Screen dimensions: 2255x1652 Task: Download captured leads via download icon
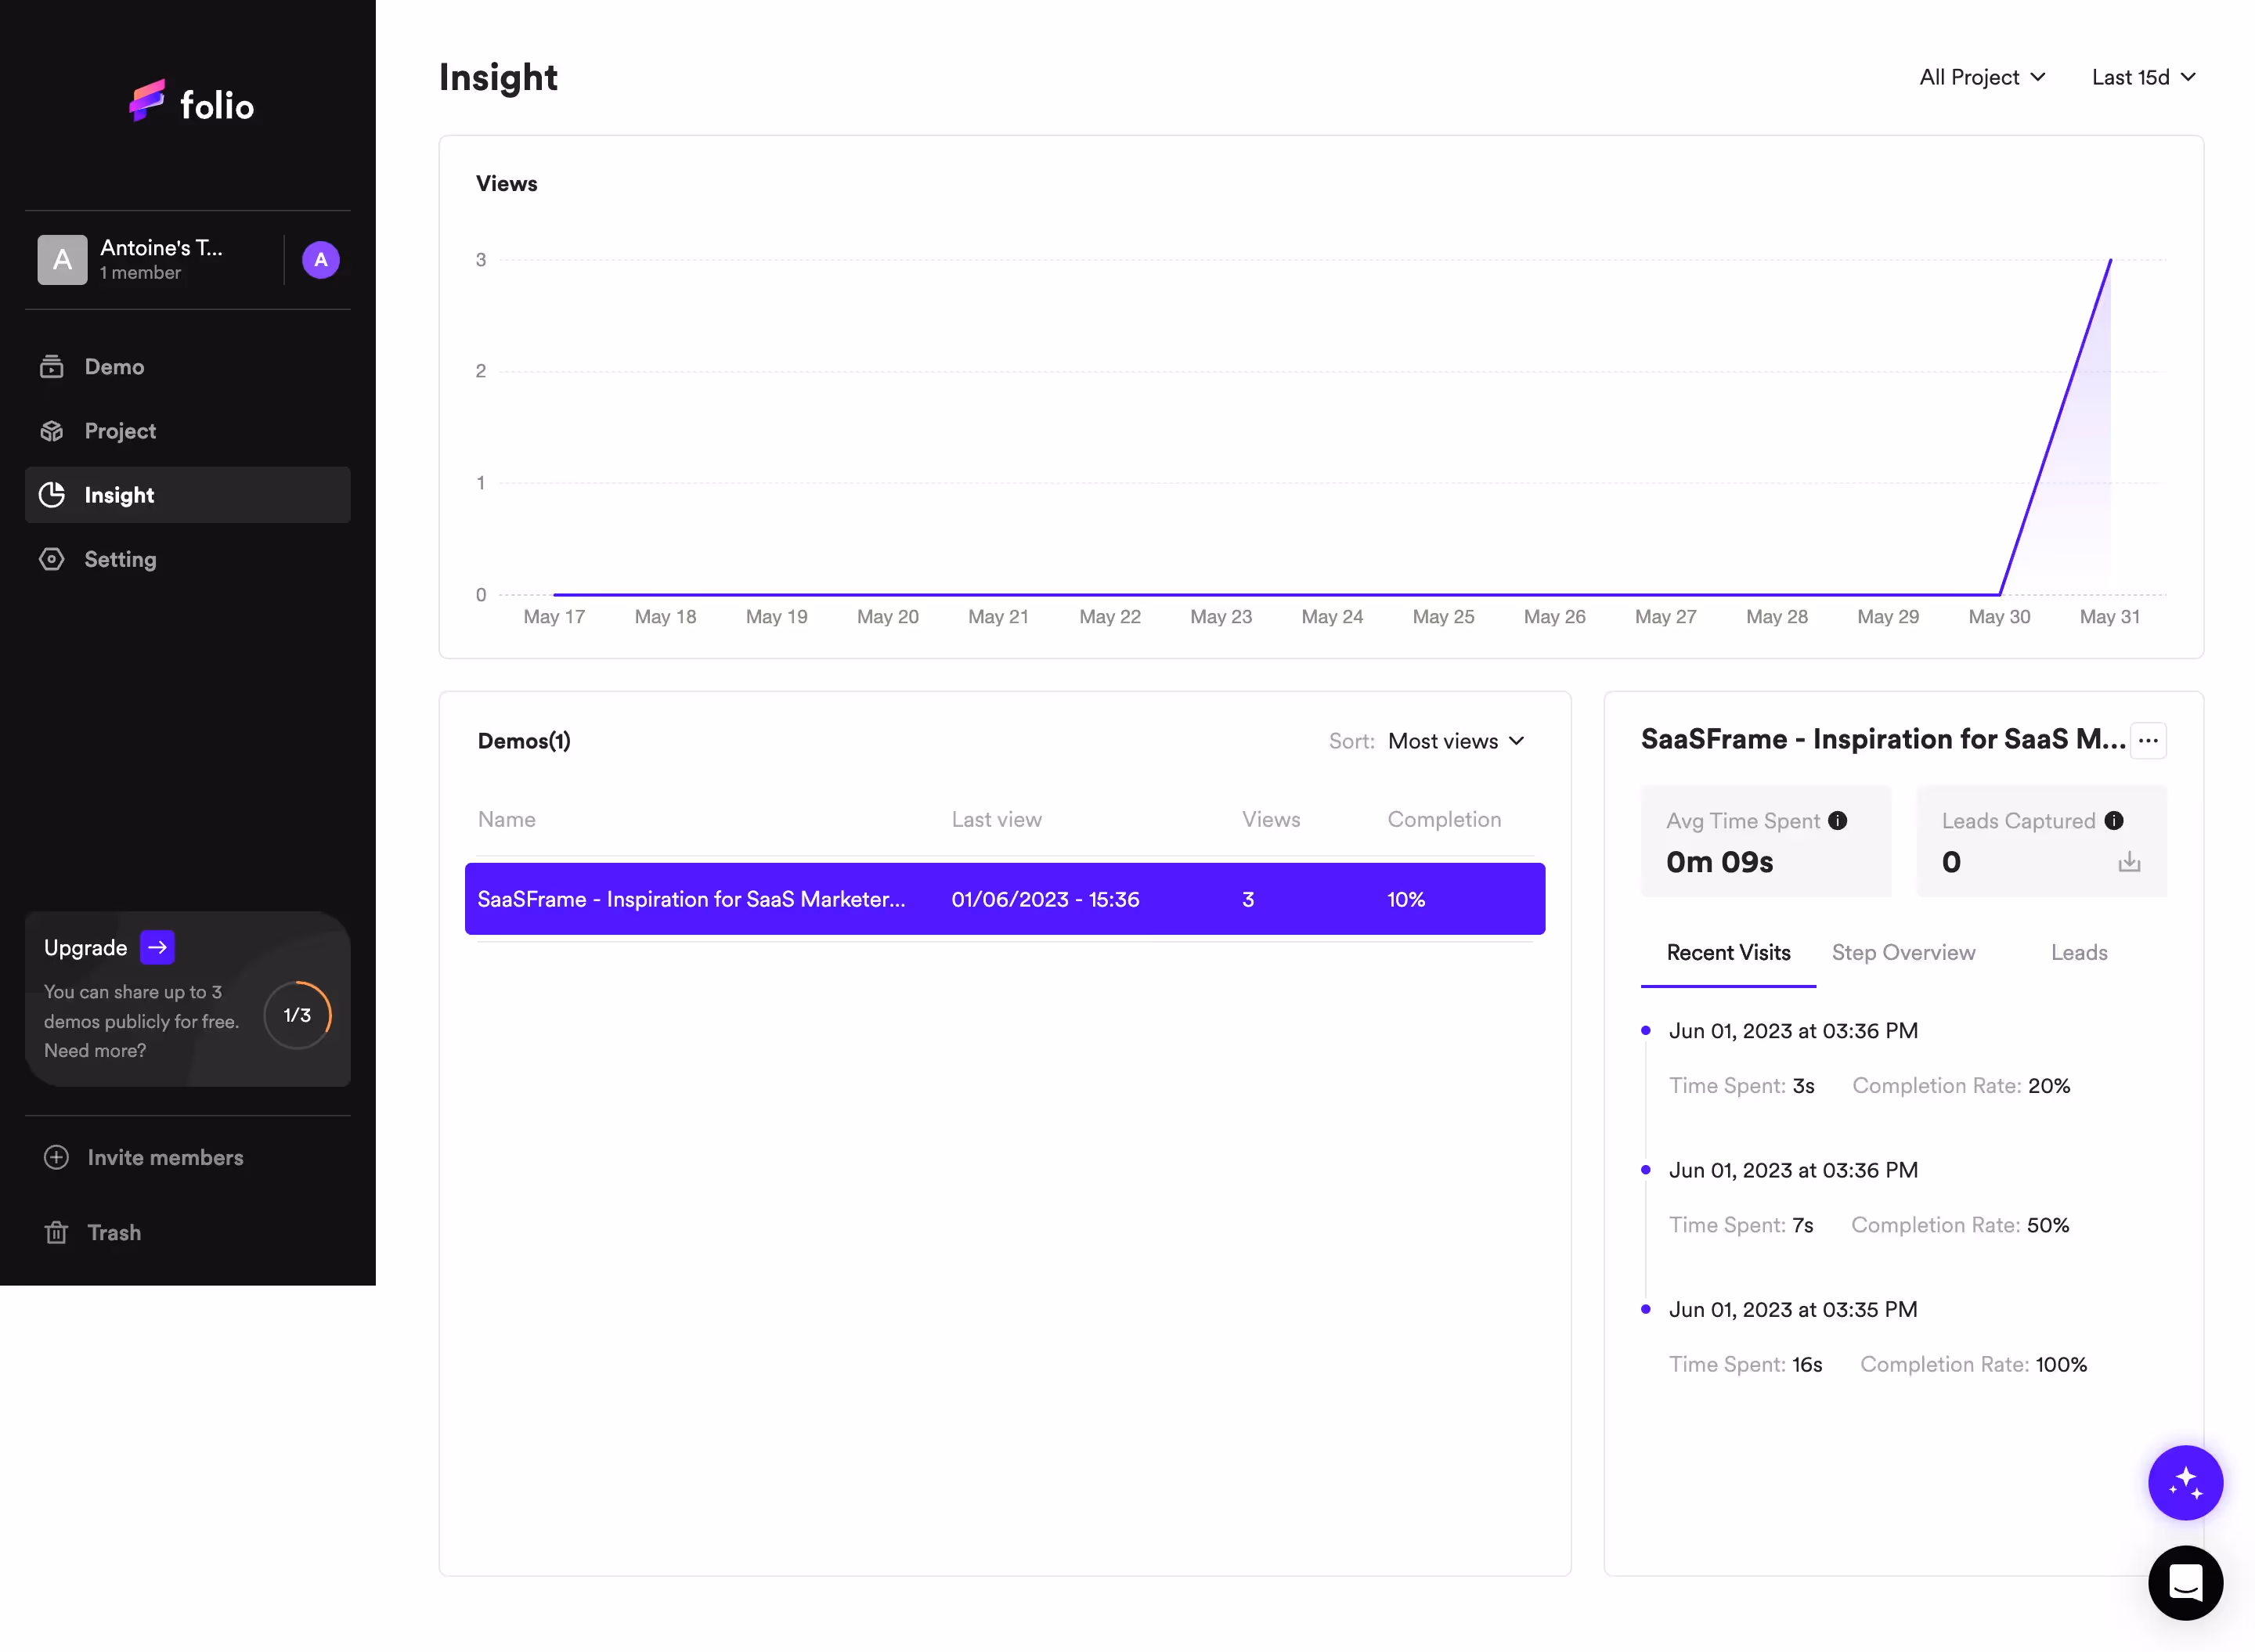2128,862
